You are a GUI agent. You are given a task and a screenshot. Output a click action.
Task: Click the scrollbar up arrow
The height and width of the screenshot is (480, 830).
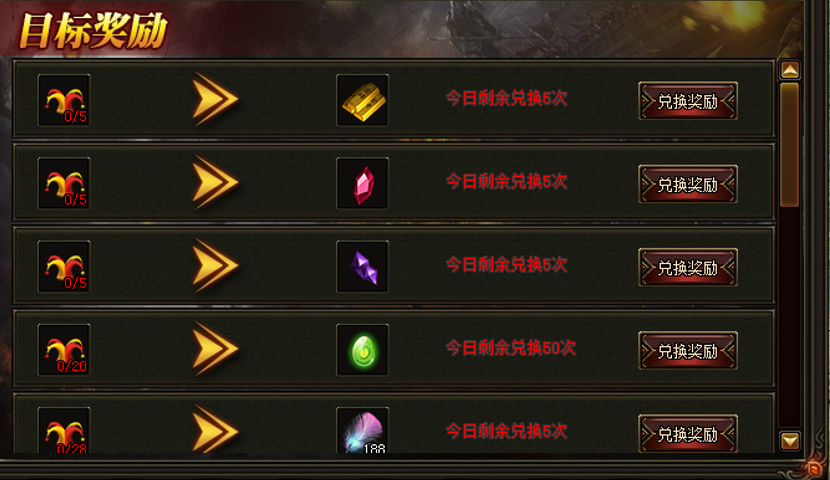[x=790, y=70]
